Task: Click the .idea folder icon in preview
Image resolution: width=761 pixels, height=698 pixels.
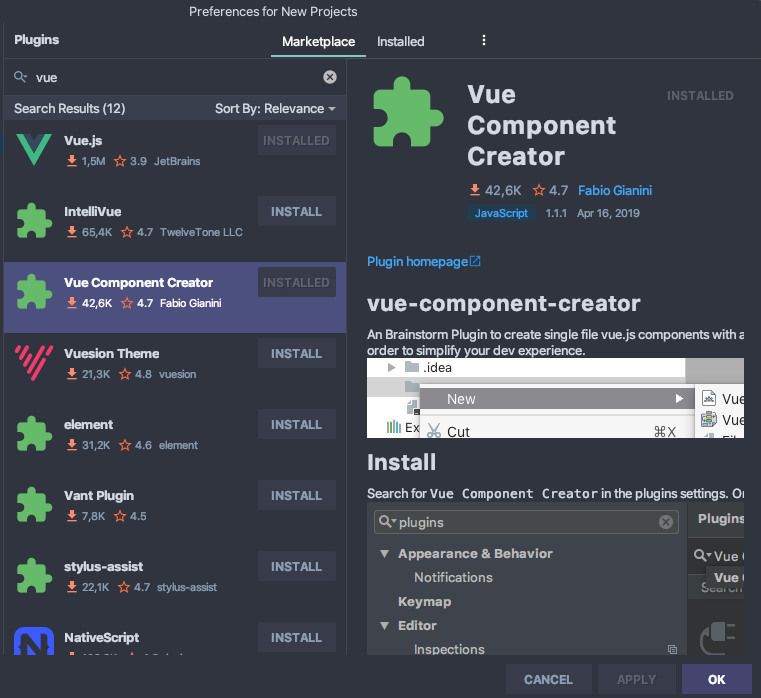Action: point(412,367)
